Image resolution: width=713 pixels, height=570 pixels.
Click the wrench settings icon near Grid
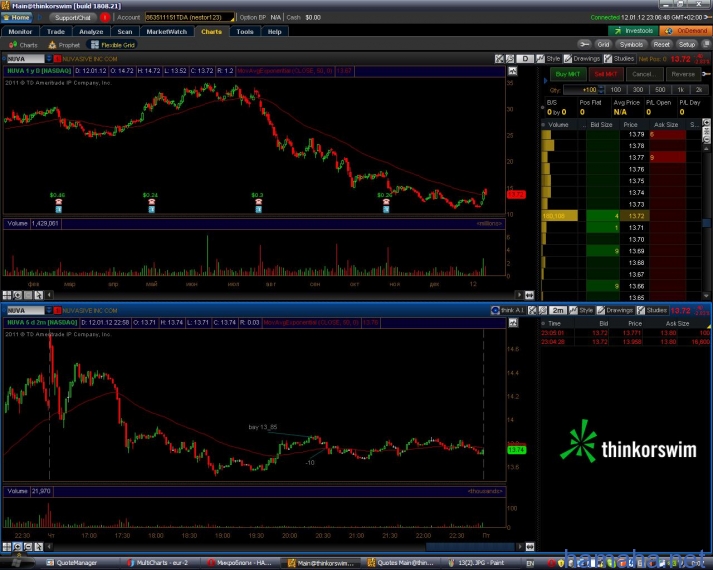(x=584, y=44)
